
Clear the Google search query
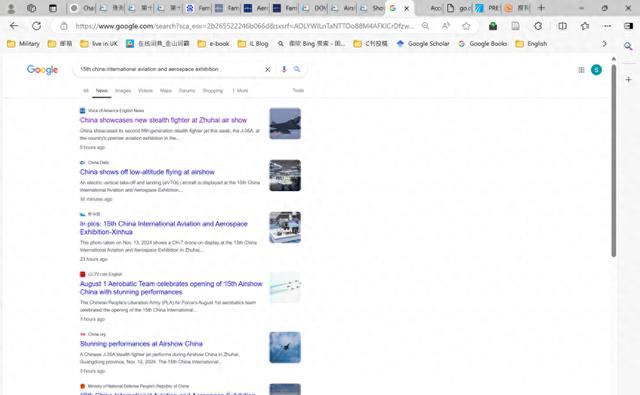tap(268, 69)
